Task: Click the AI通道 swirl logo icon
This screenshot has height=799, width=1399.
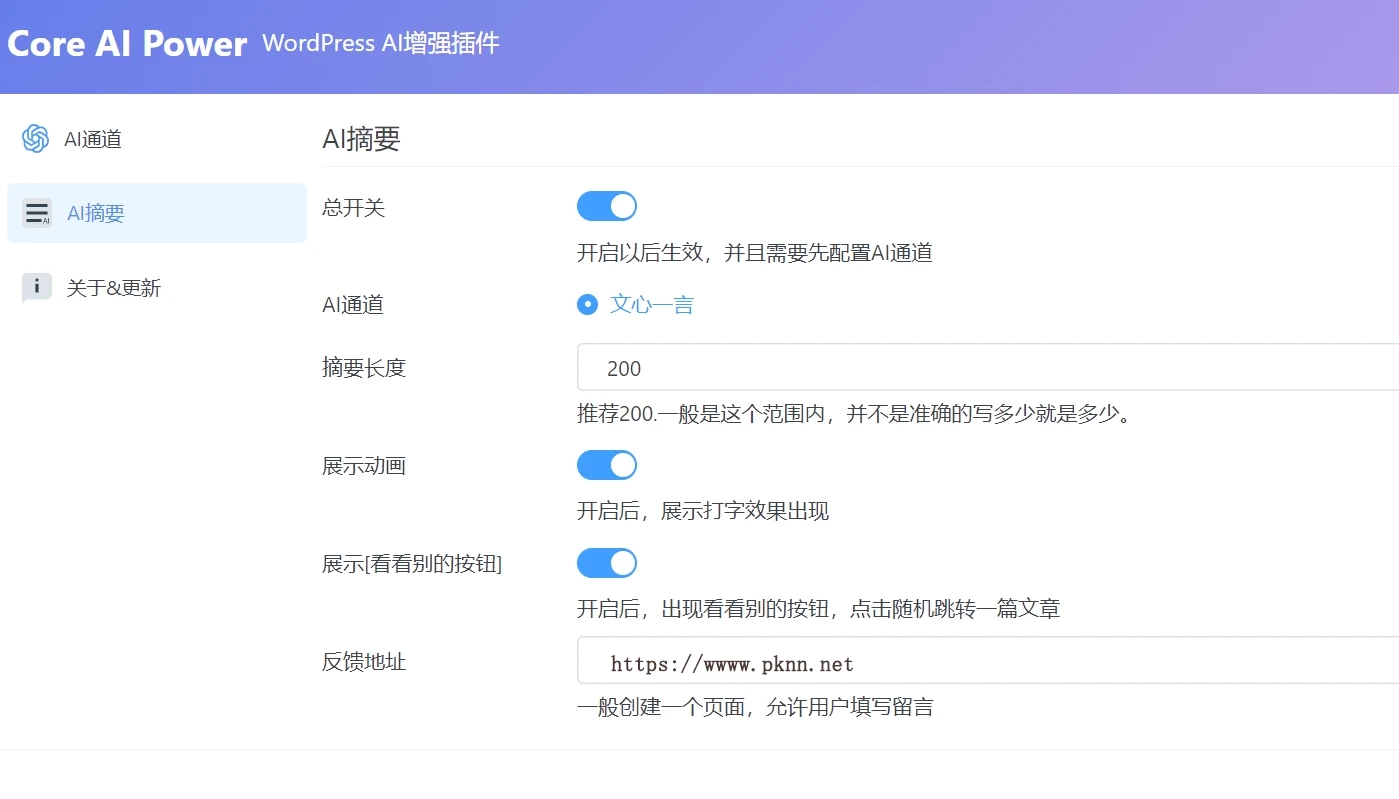Action: (36, 139)
